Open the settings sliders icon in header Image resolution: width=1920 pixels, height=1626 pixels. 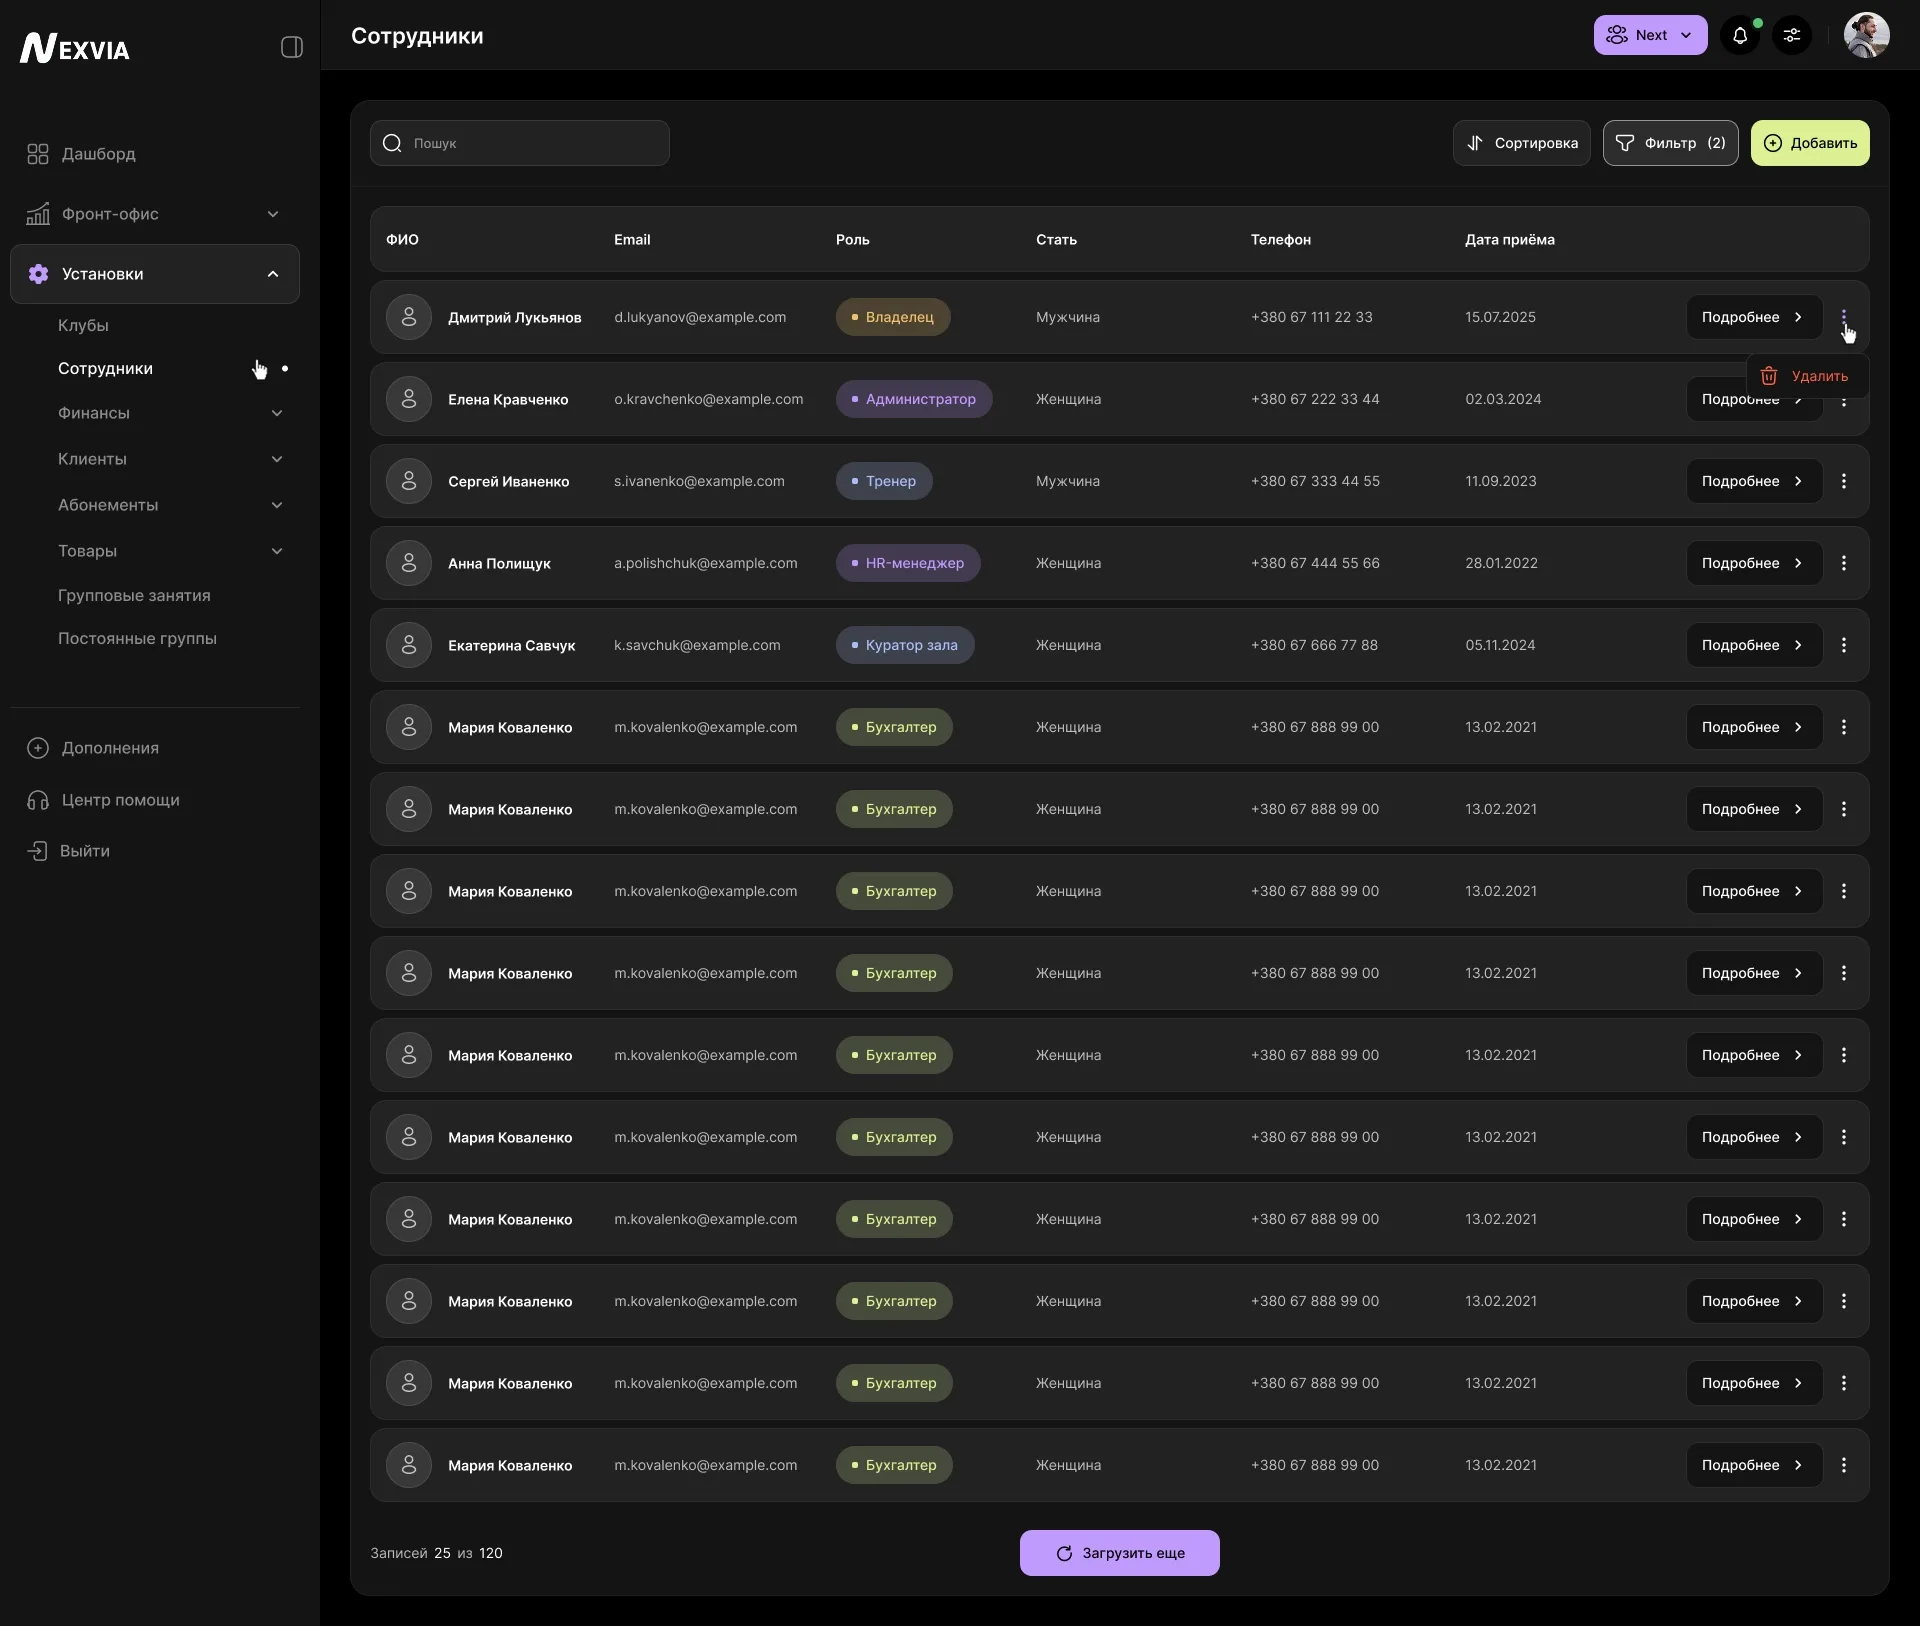(1792, 36)
